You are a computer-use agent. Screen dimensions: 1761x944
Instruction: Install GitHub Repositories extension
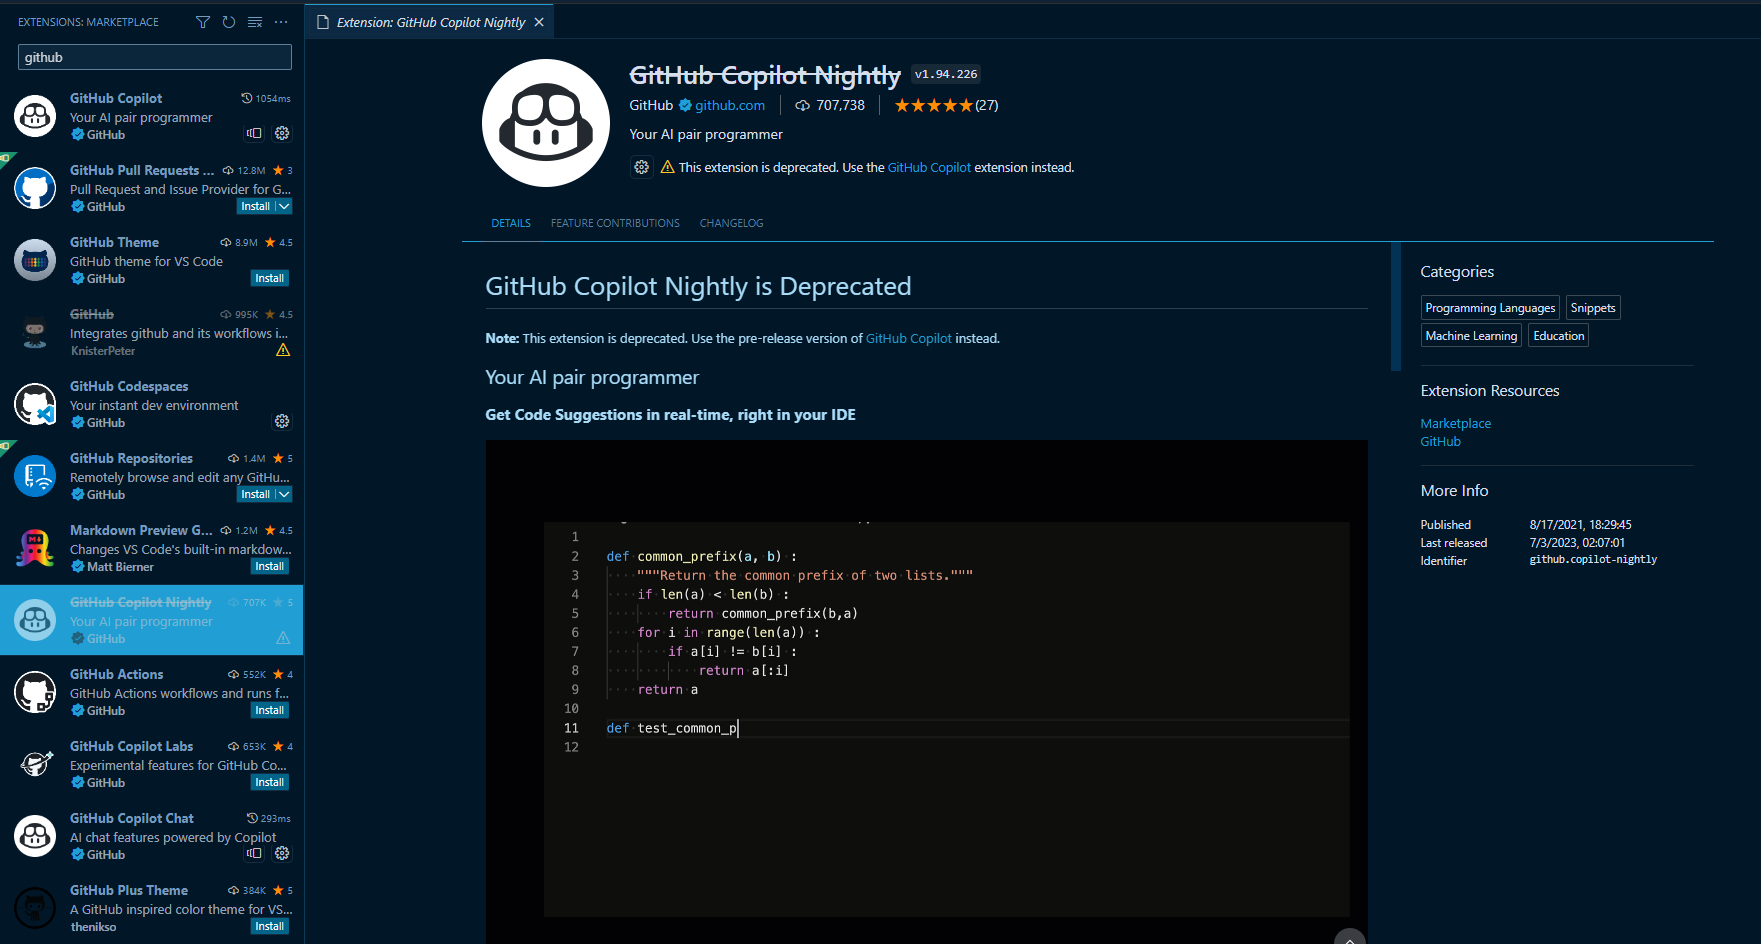(256, 494)
